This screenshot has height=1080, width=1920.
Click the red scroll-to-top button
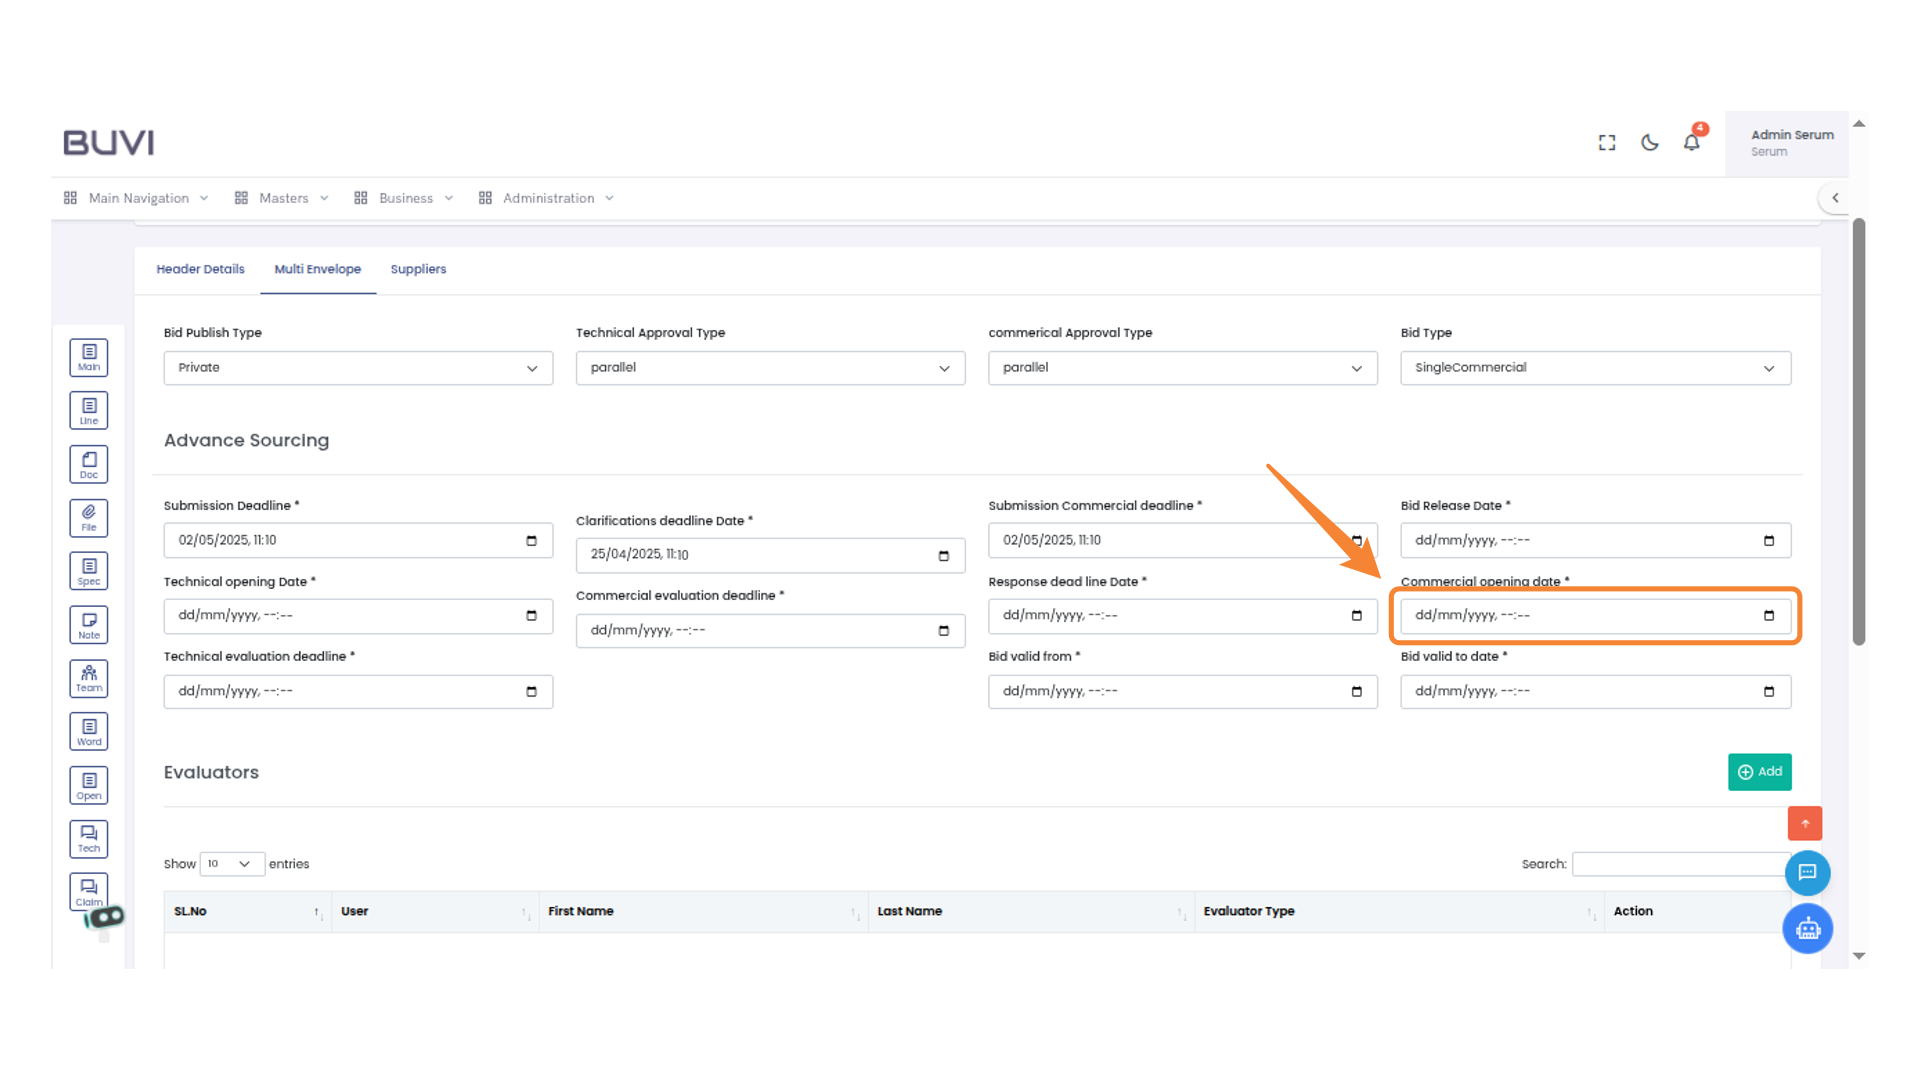[x=1805, y=823]
